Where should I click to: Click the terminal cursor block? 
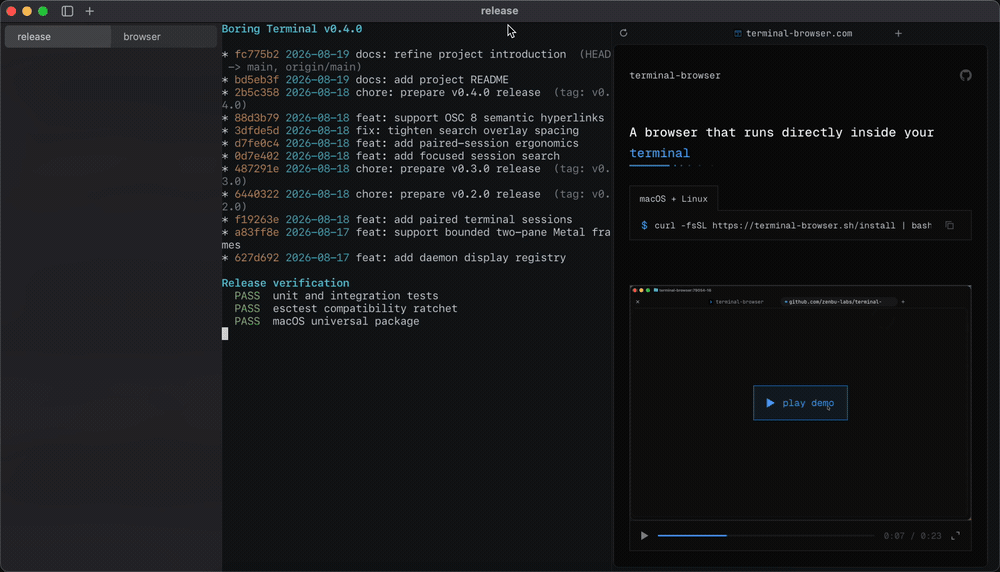pyautogui.click(x=224, y=334)
